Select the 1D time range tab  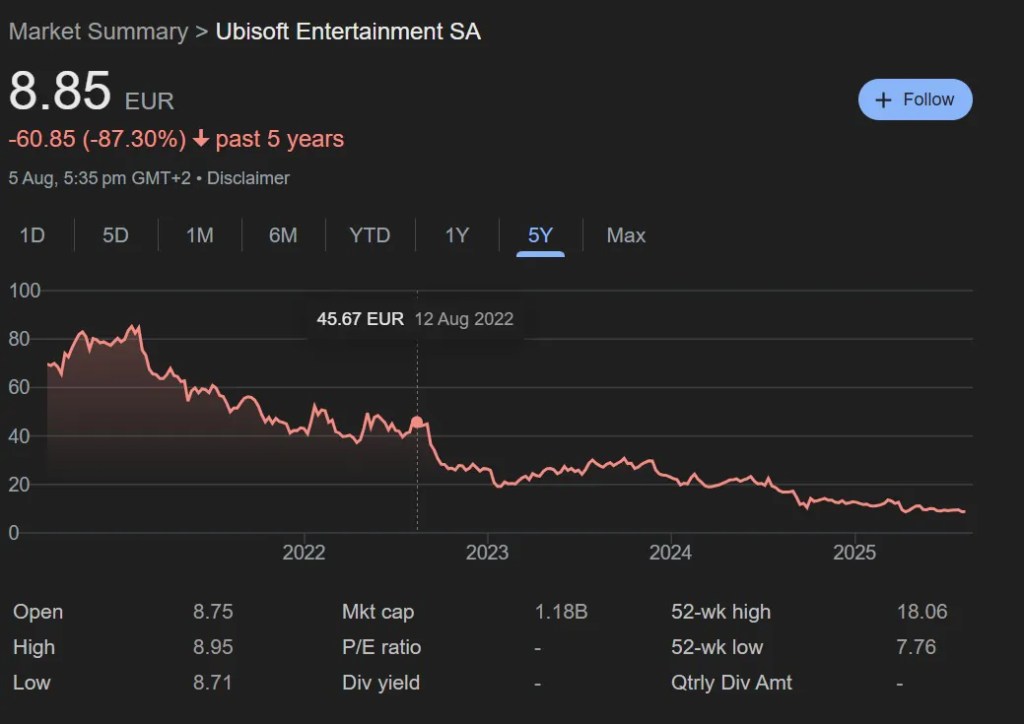[x=32, y=236]
